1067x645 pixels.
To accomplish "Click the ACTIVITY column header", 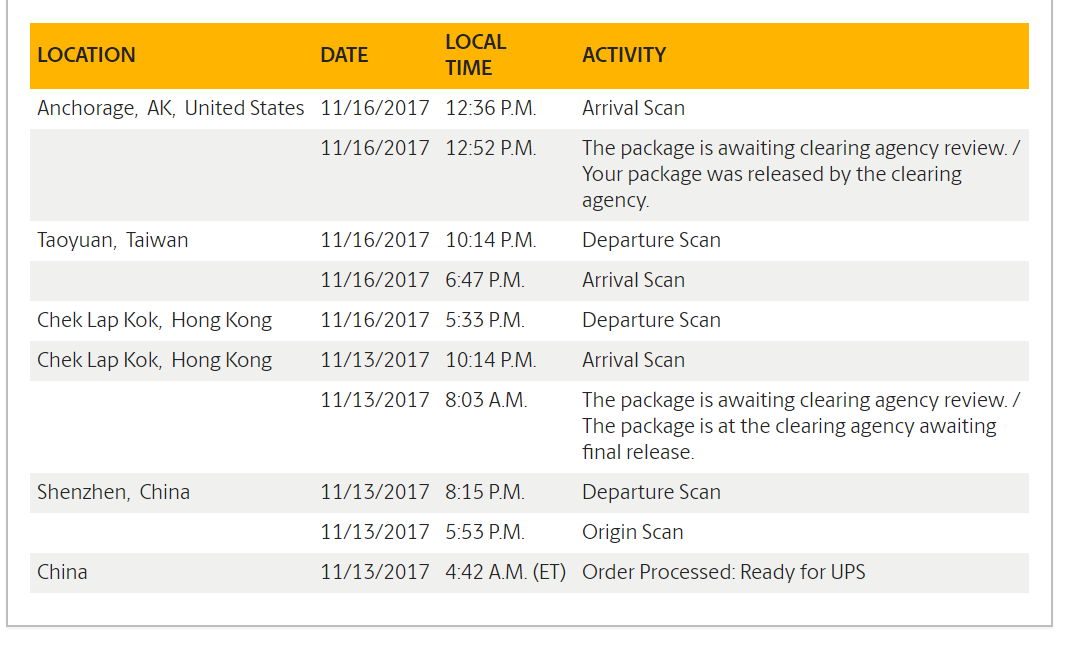I will (x=624, y=55).
